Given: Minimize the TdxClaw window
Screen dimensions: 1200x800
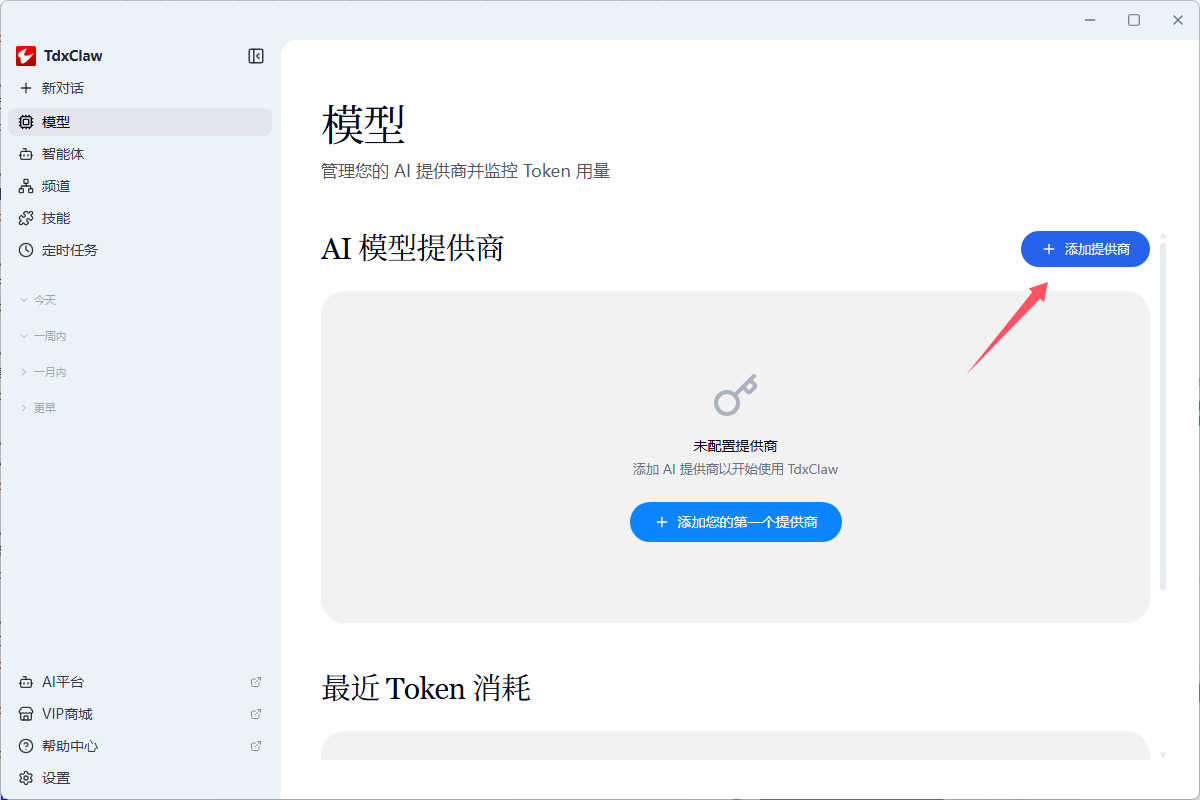Looking at the screenshot, I should pos(1089,20).
